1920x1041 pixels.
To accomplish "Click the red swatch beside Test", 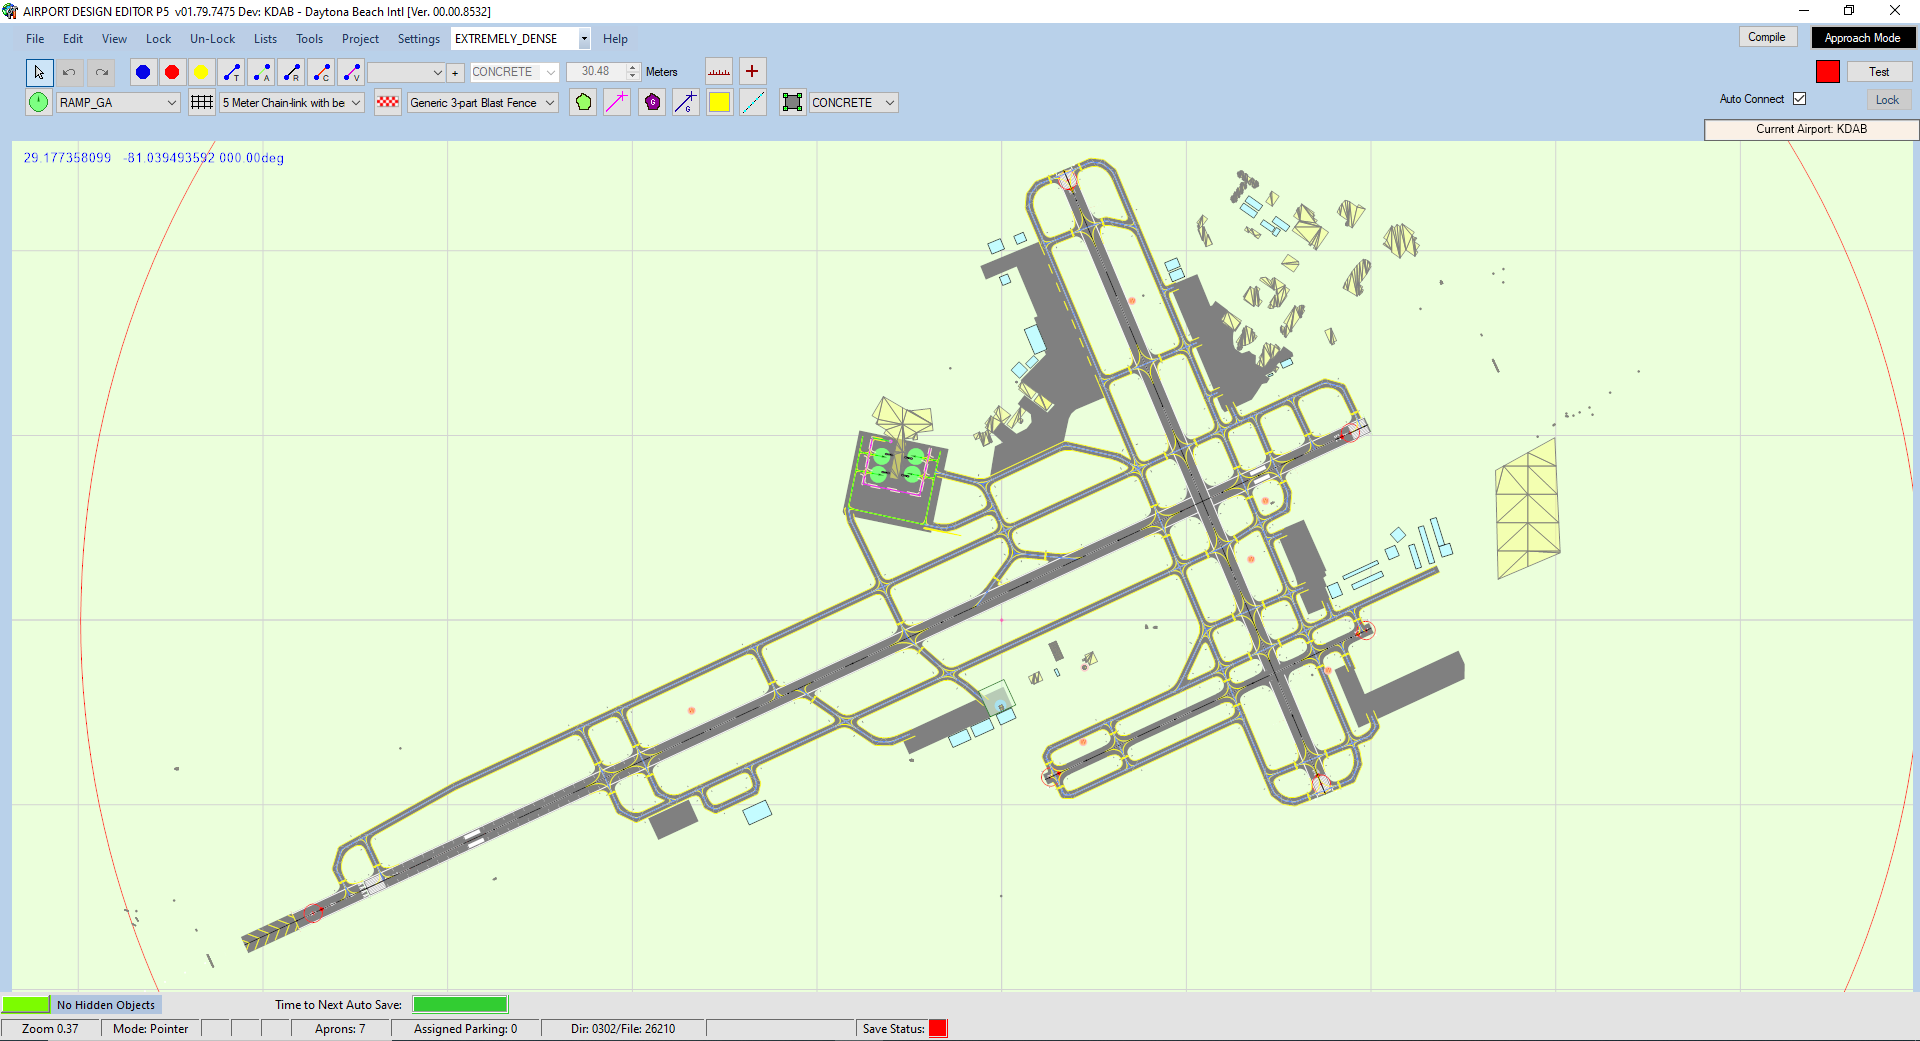I will [1828, 72].
